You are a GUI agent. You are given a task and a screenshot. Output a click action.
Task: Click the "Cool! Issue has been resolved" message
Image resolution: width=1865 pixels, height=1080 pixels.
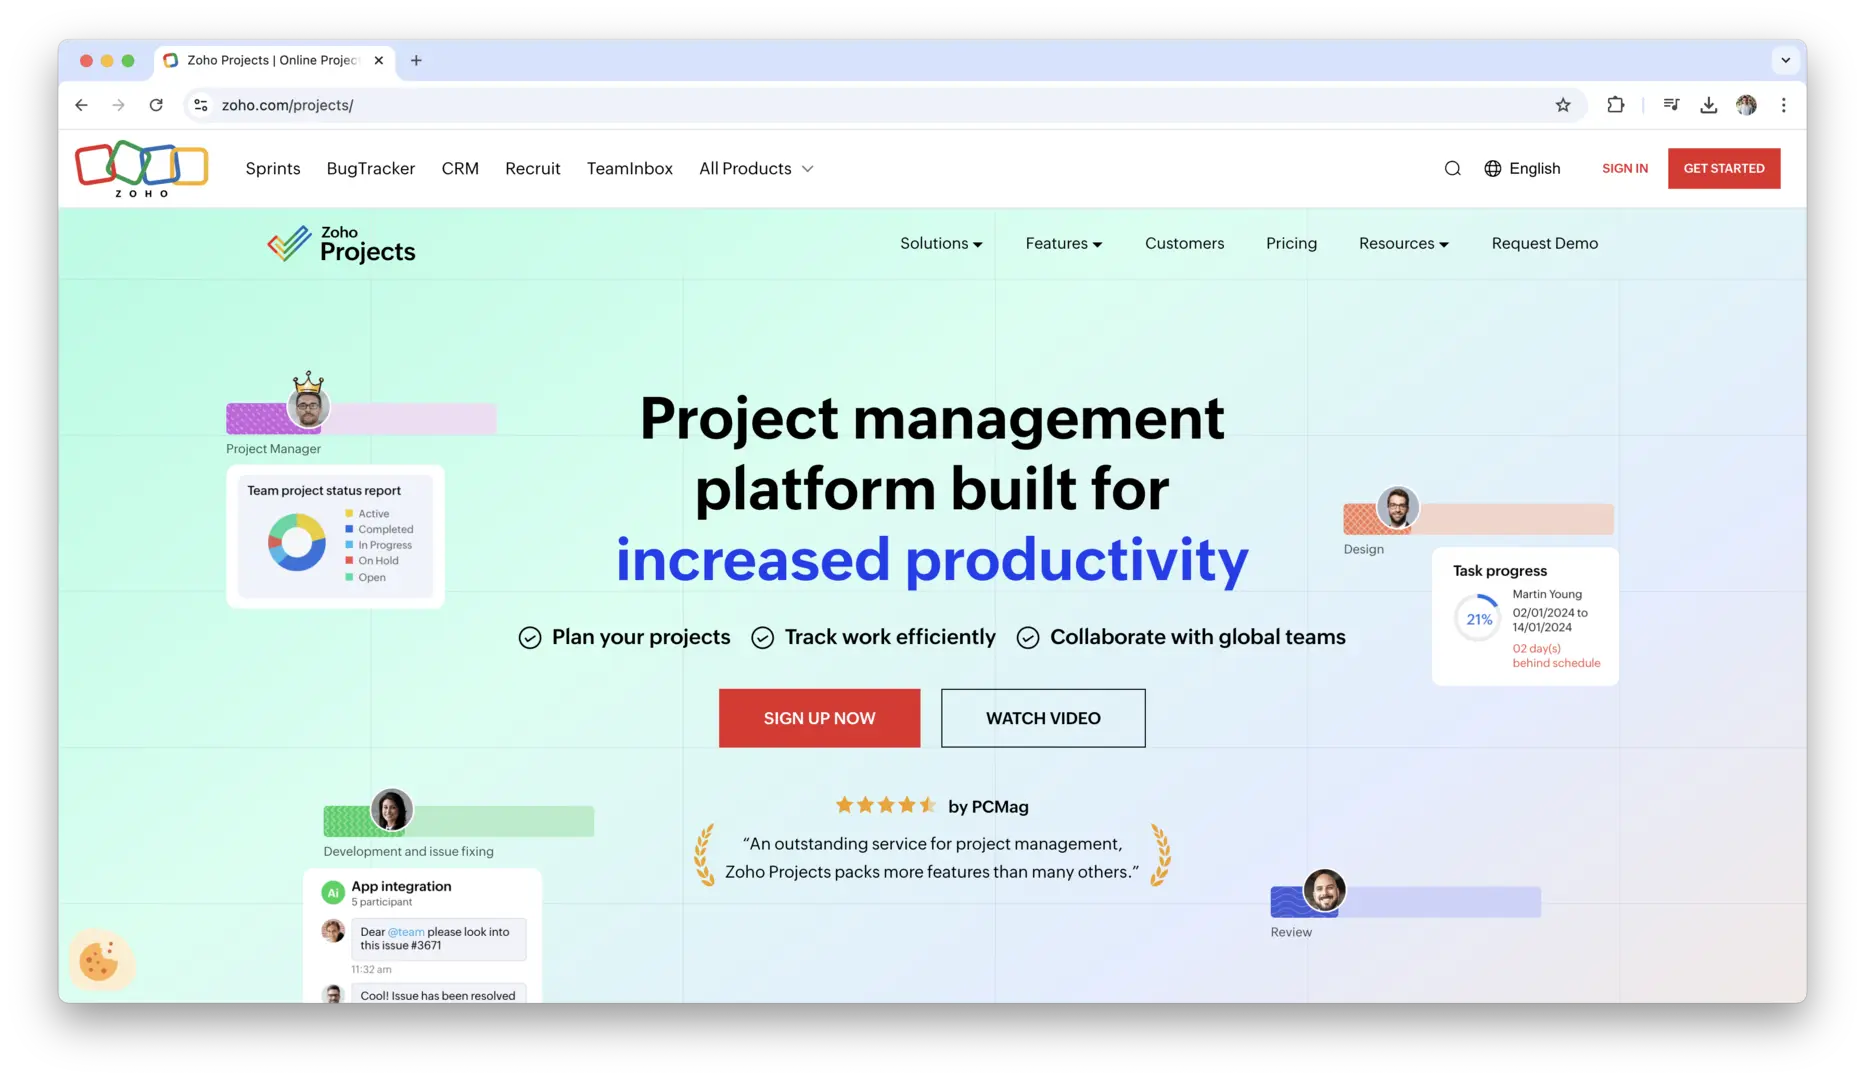point(438,995)
